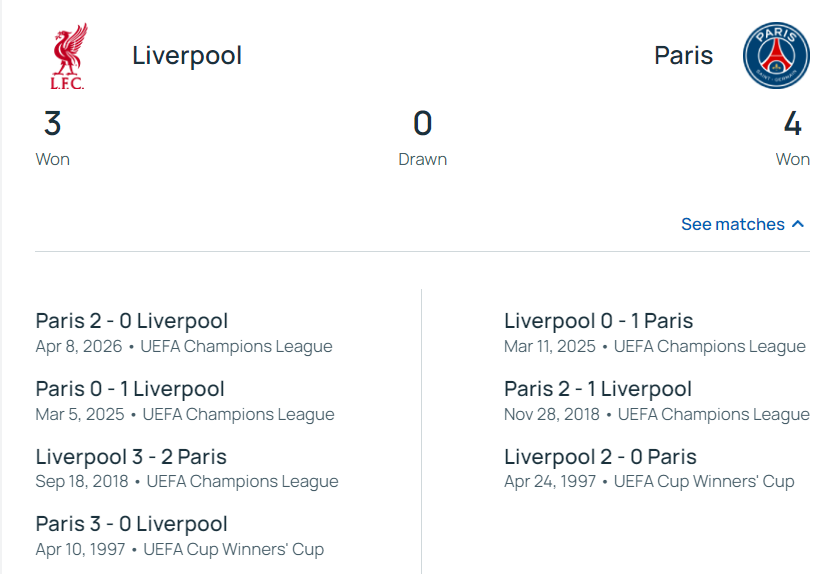Click the Sep 18, 2018 Champions League line
Image resolution: width=836 pixels, height=574 pixels.
(187, 482)
